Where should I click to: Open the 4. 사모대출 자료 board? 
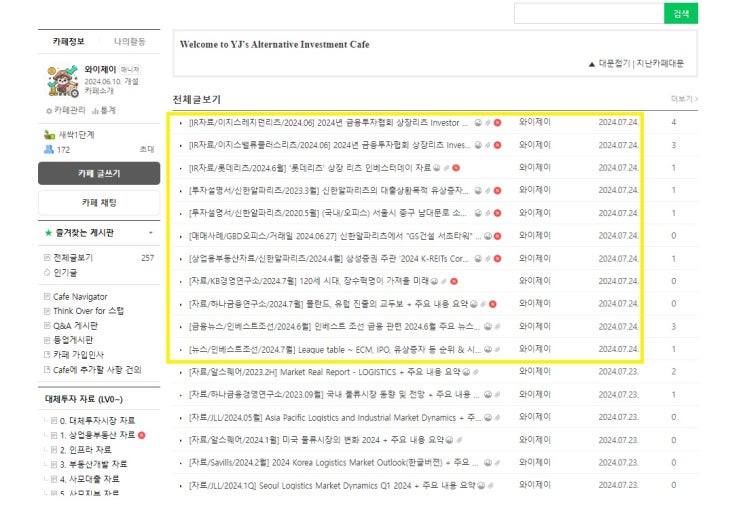[90, 479]
